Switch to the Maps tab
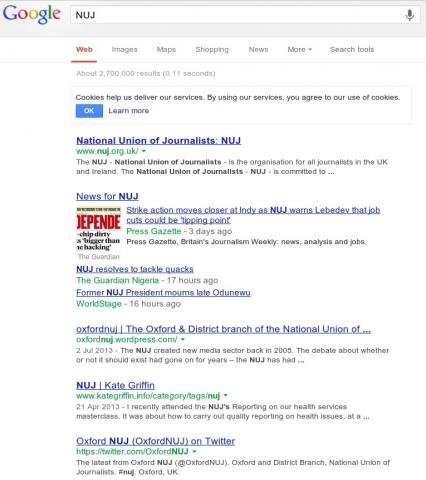 pyautogui.click(x=166, y=49)
